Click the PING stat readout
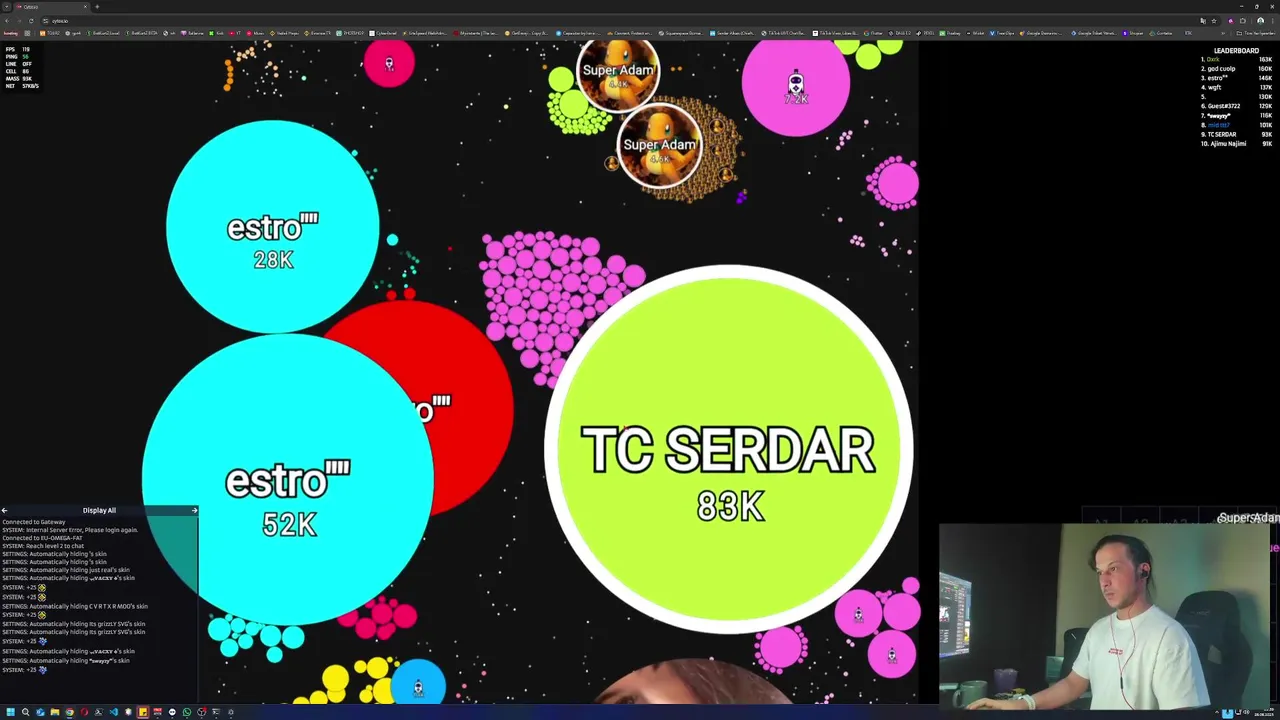Viewport: 1280px width, 720px height. click(17, 57)
